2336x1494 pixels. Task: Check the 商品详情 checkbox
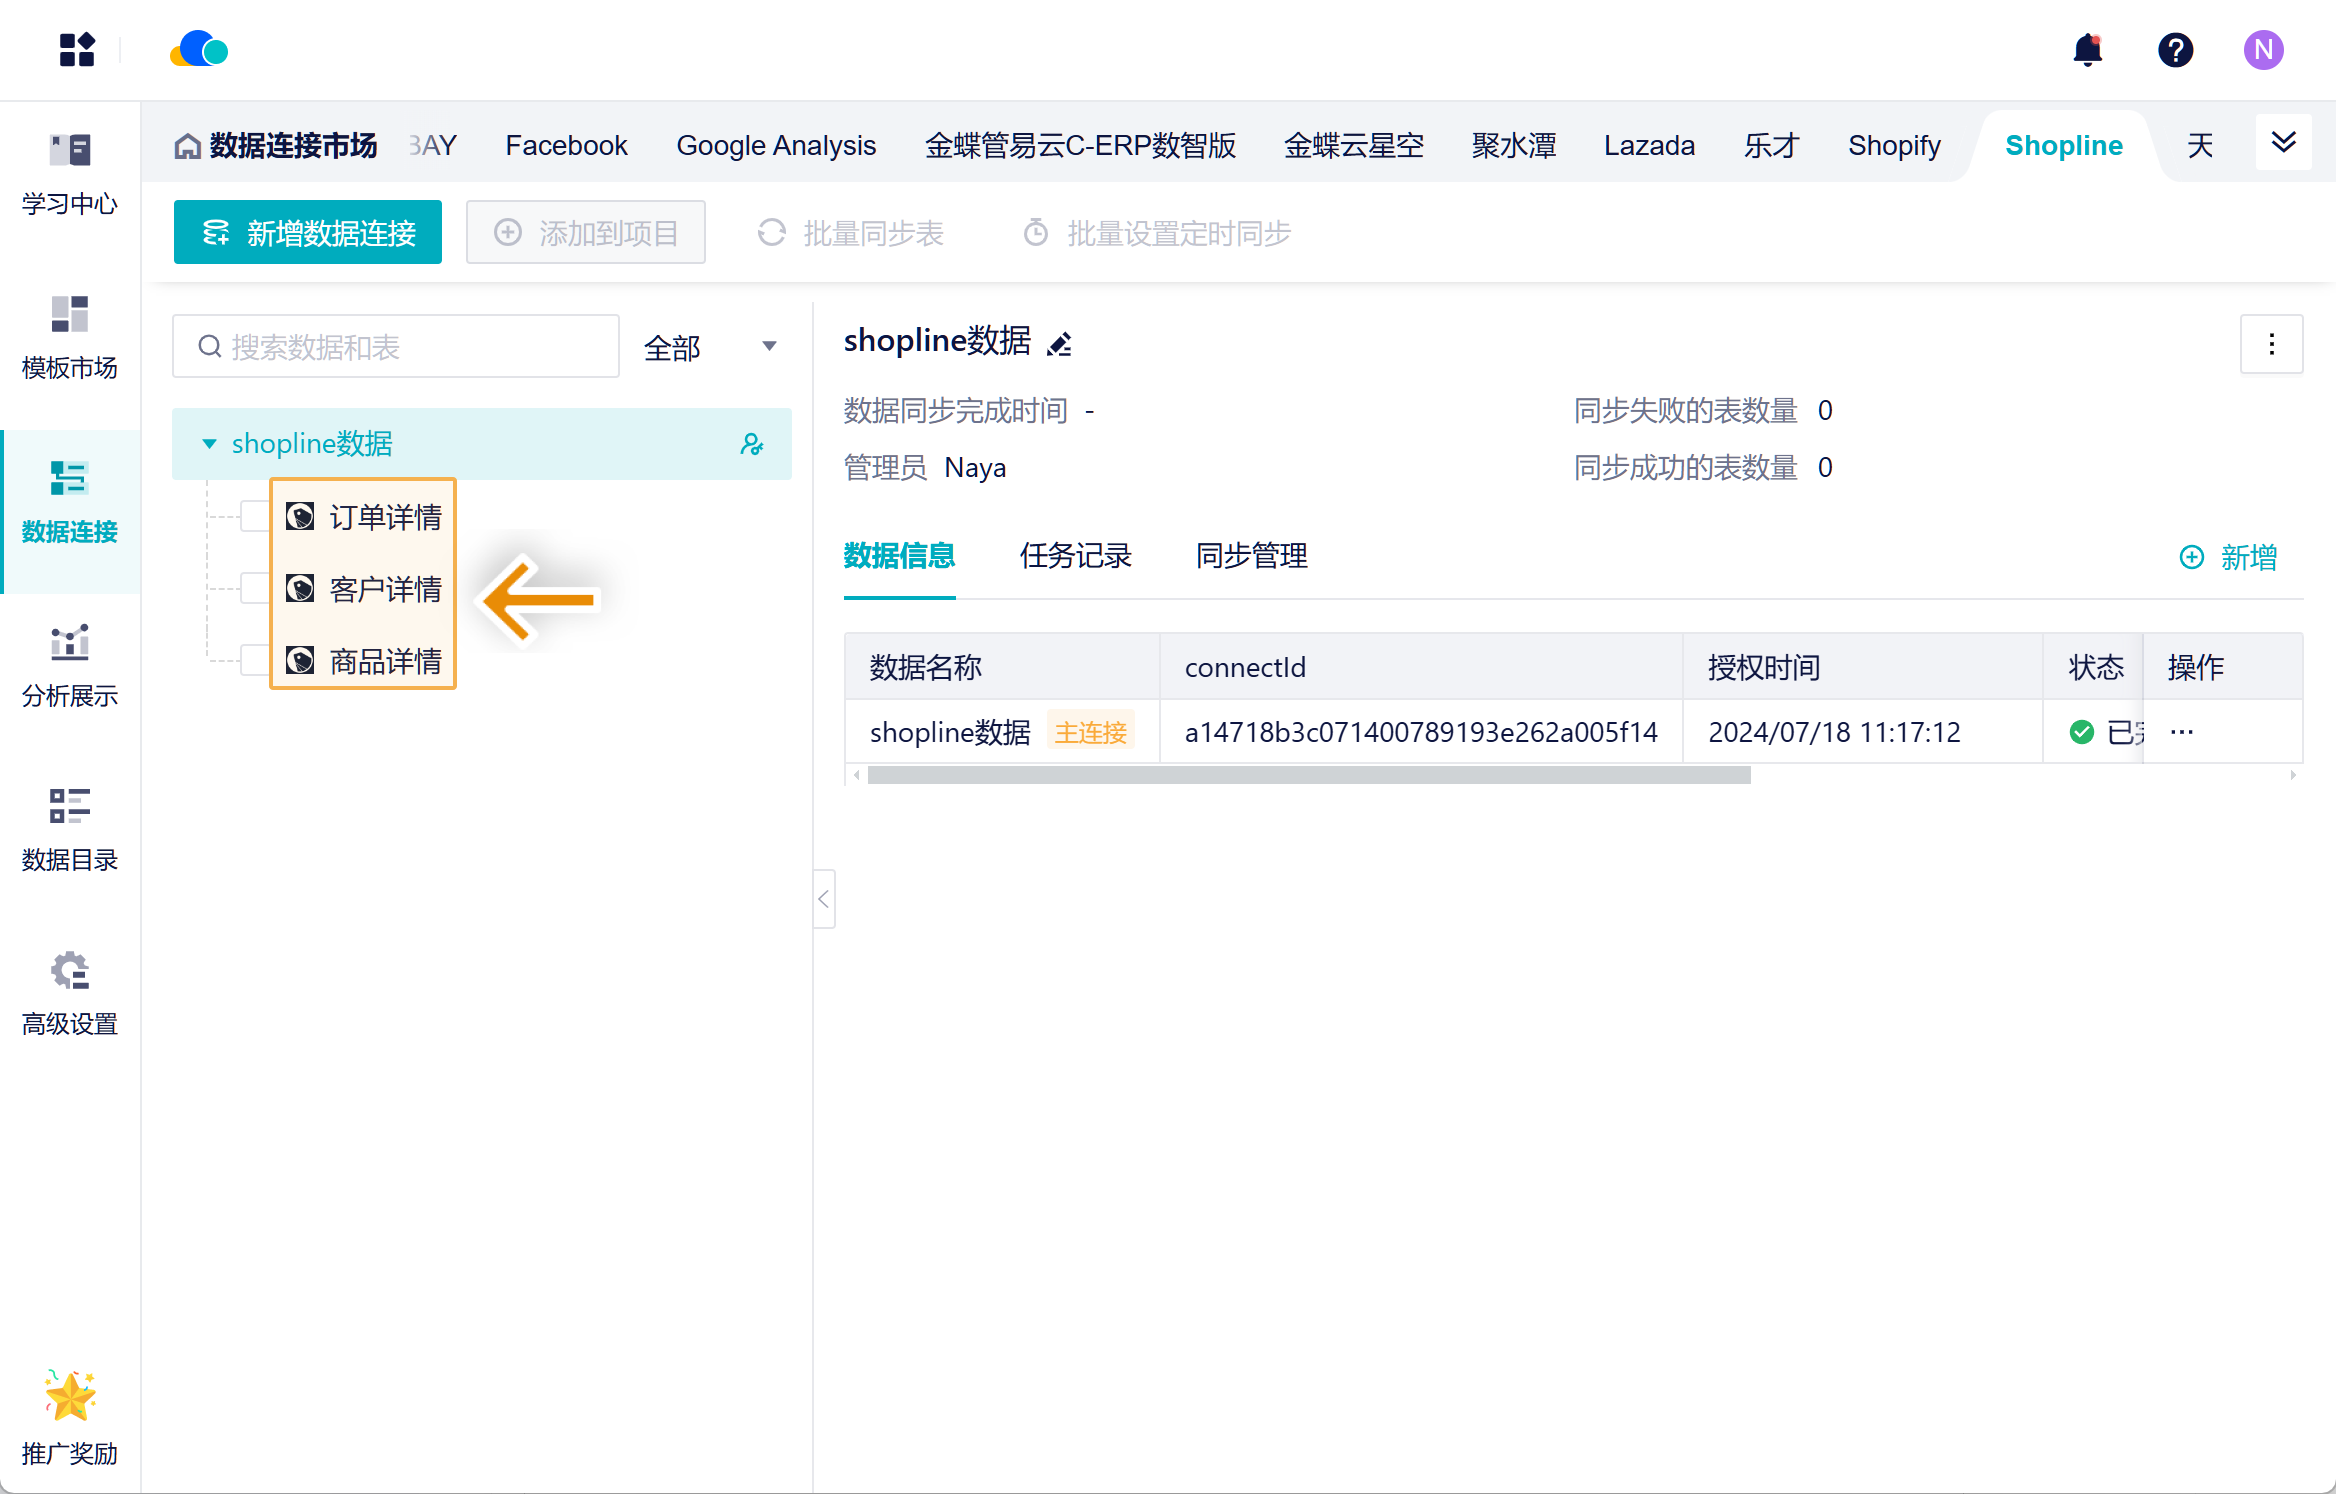click(x=255, y=661)
